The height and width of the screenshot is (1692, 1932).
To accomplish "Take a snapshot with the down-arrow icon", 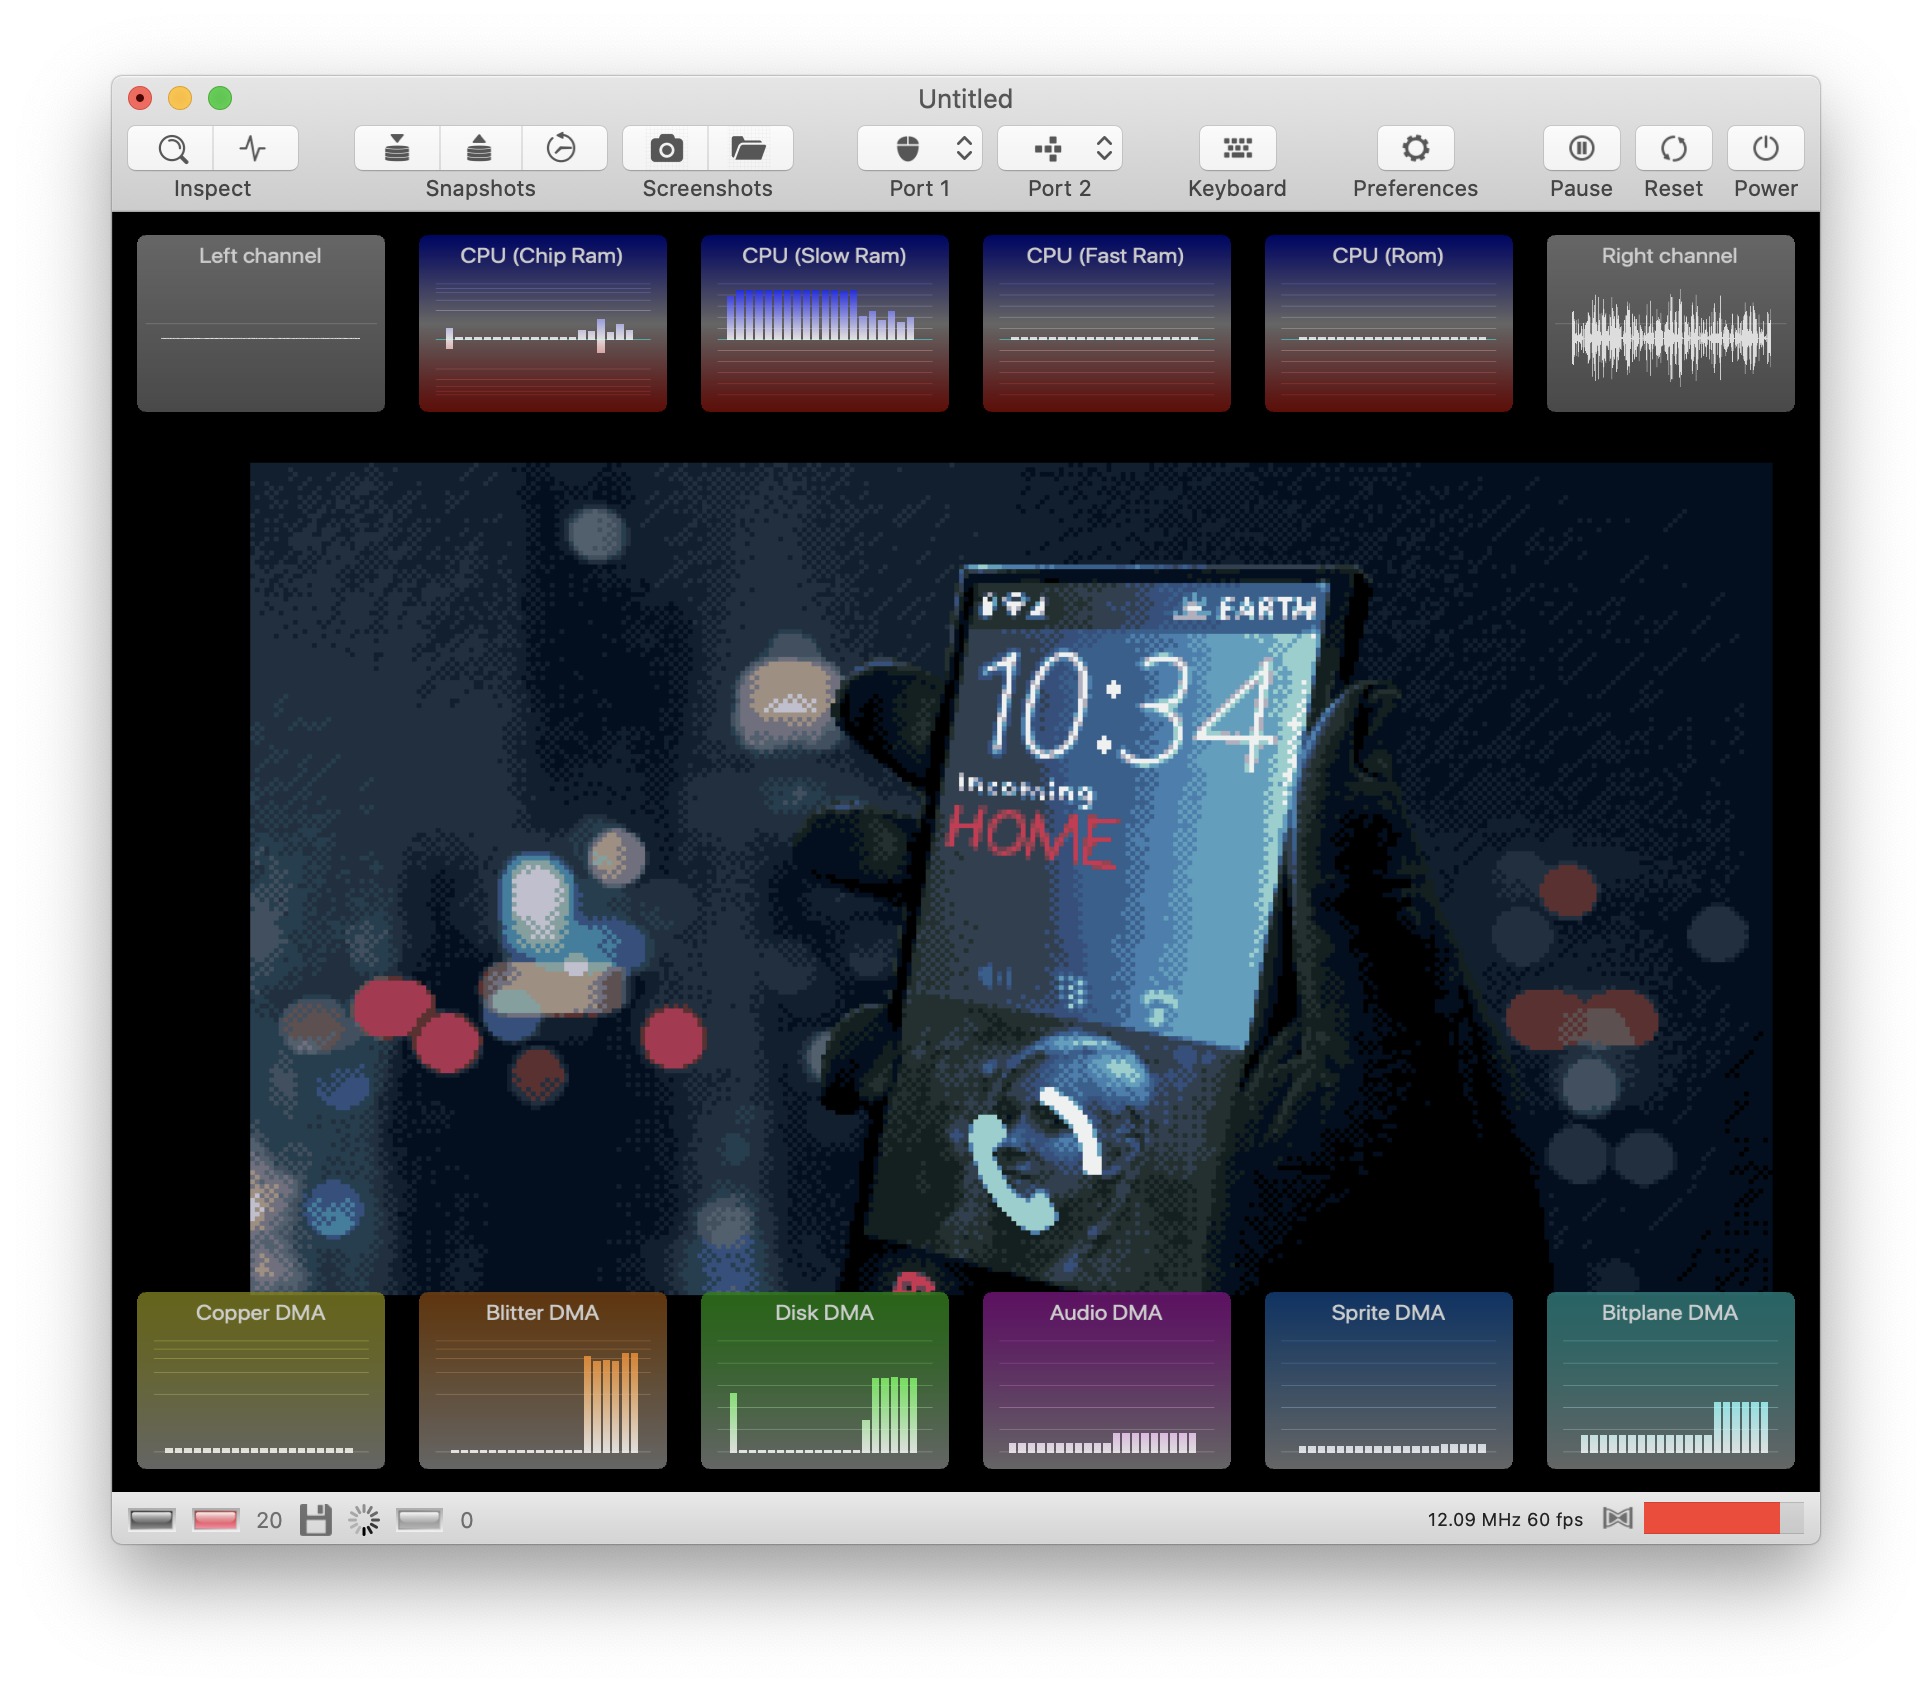I will pos(397,148).
